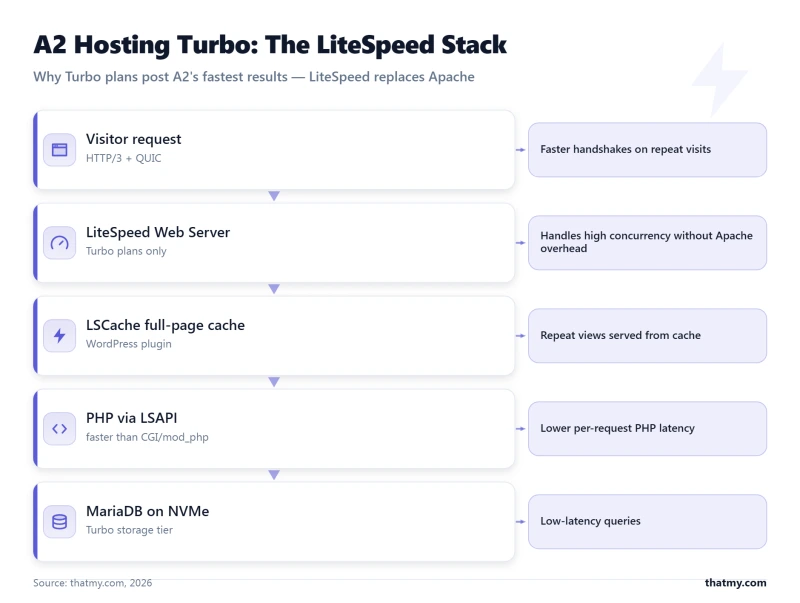Click the 'Visitor request' heading
The image size is (800, 603).
pyautogui.click(x=133, y=139)
